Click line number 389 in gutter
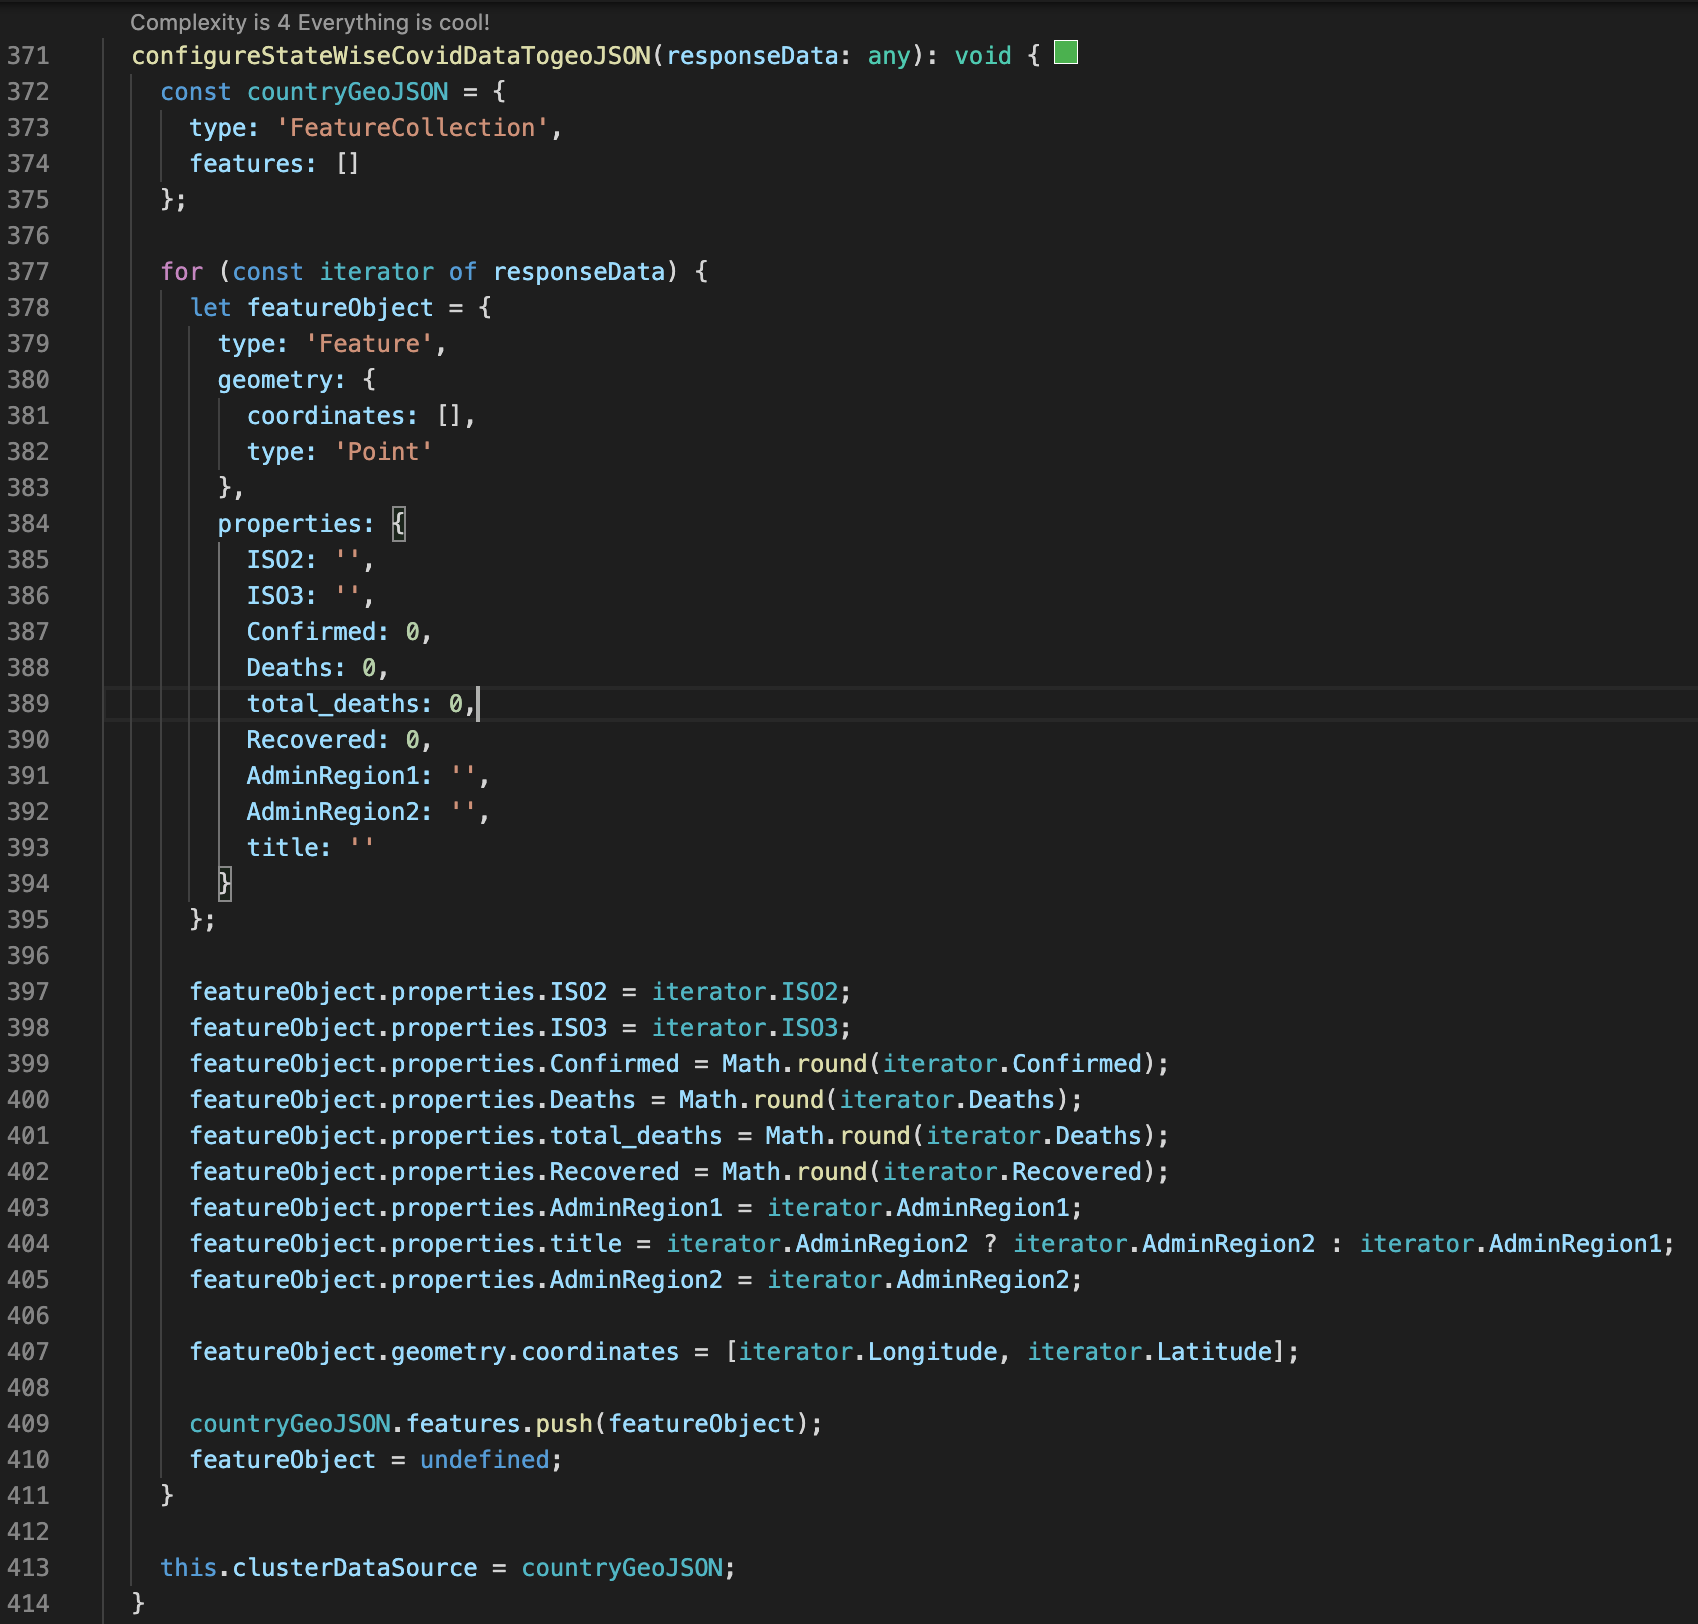 coord(28,704)
